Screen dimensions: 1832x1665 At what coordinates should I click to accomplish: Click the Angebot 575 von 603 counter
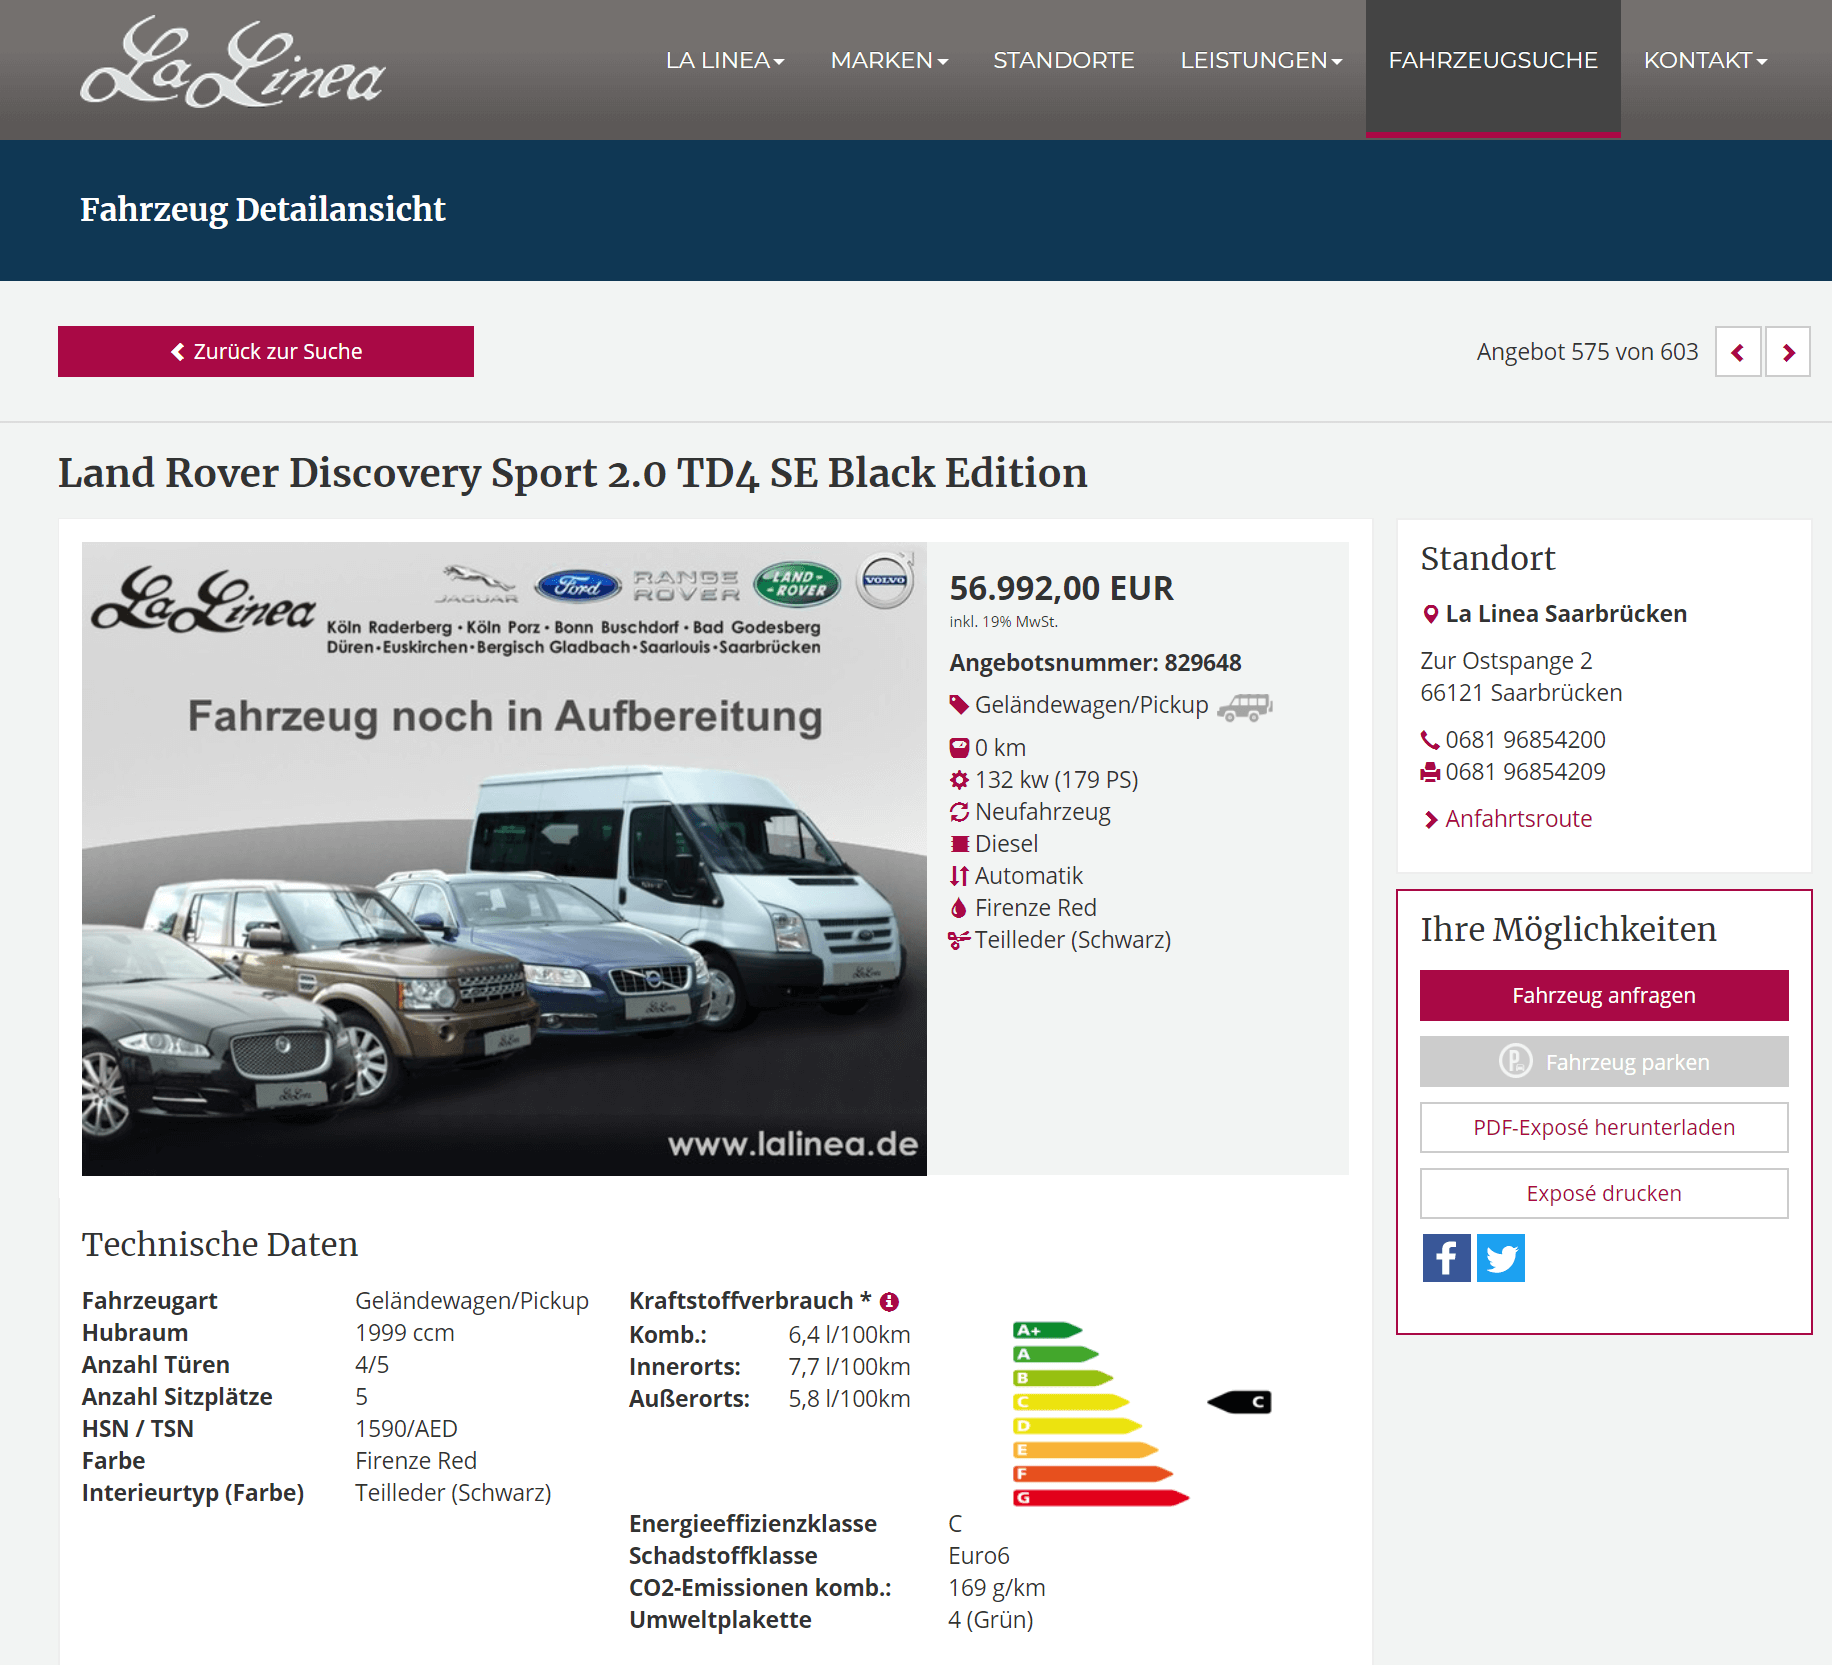pos(1587,352)
